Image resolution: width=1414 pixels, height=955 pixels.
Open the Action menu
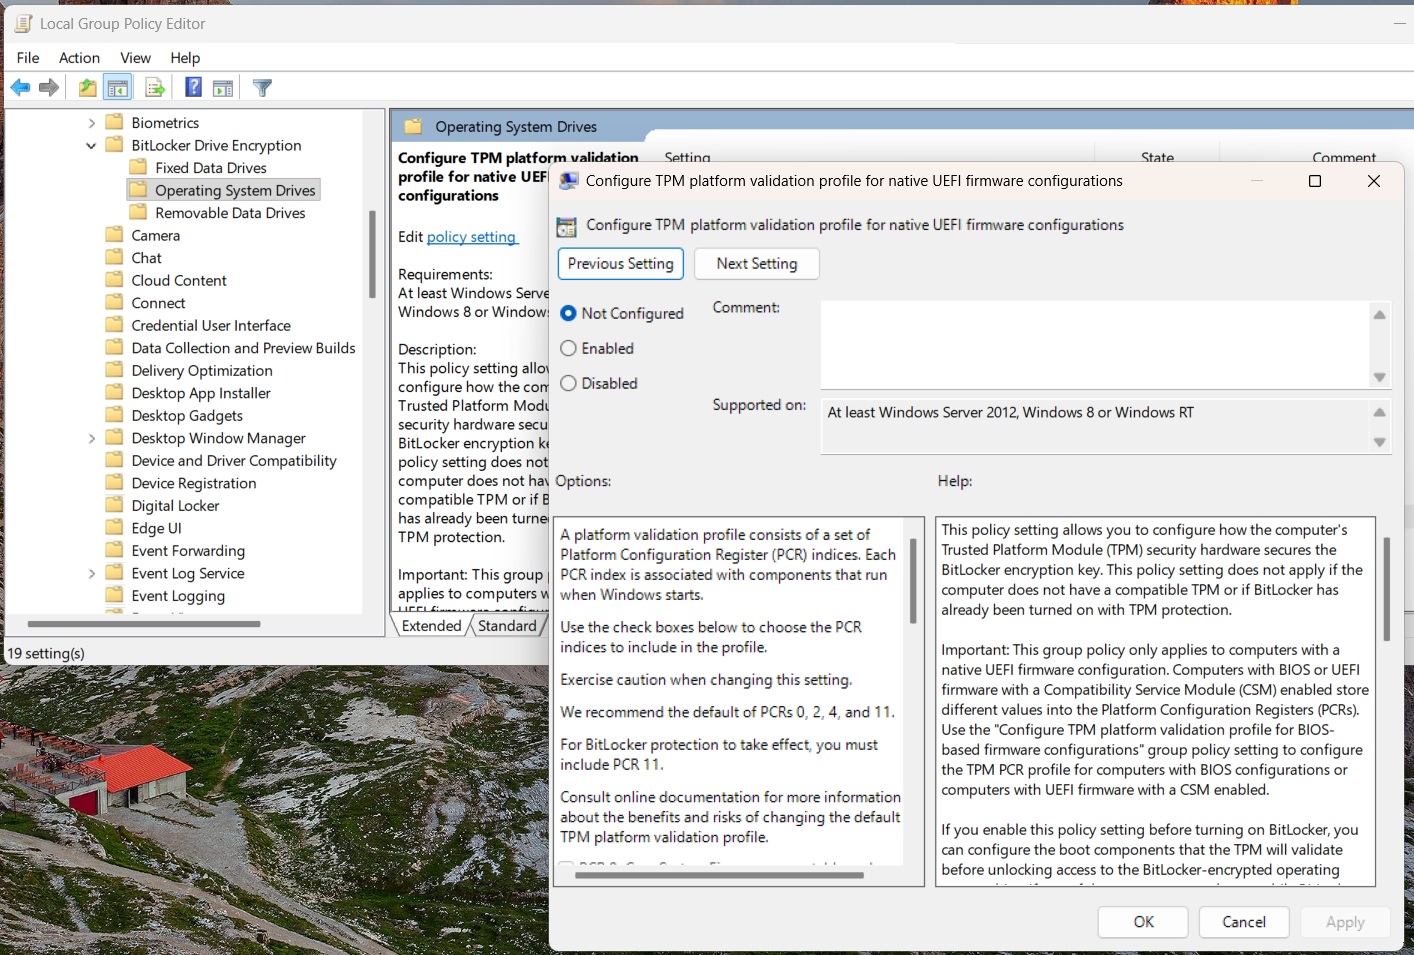[79, 57]
